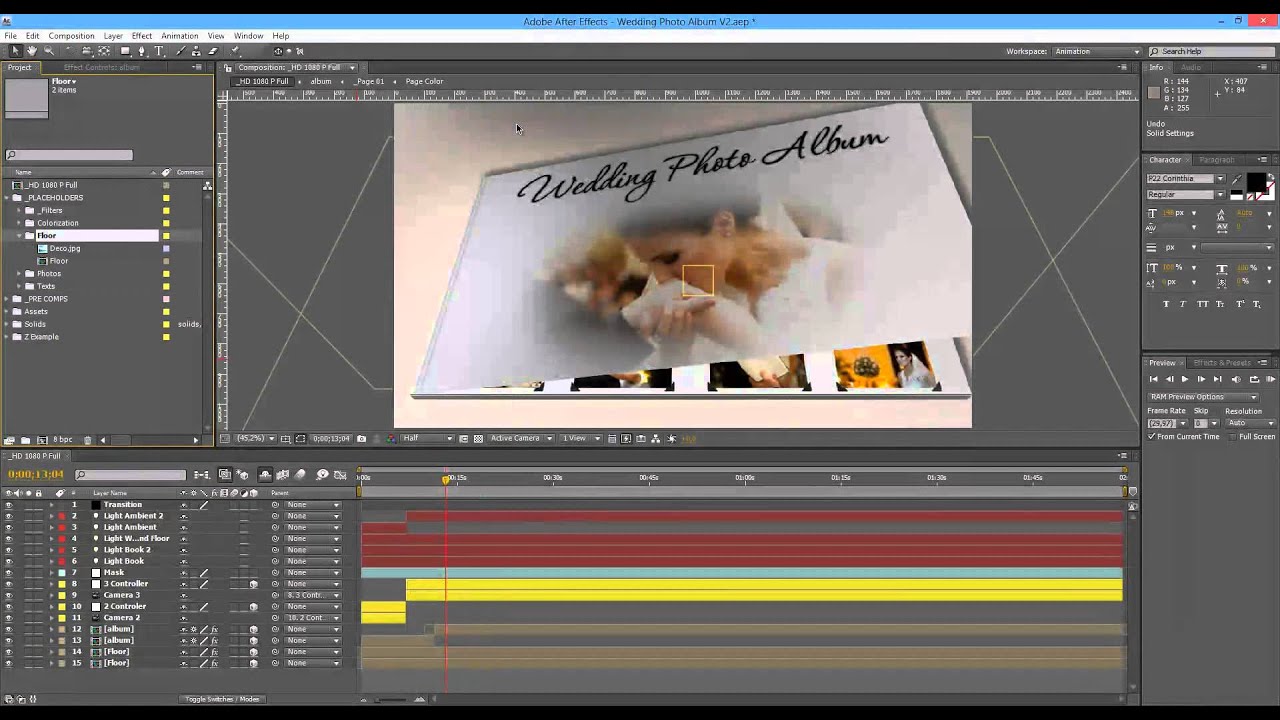Open the RAM Preview Options dropdown
Viewport: 1280px width, 720px height.
point(1202,397)
